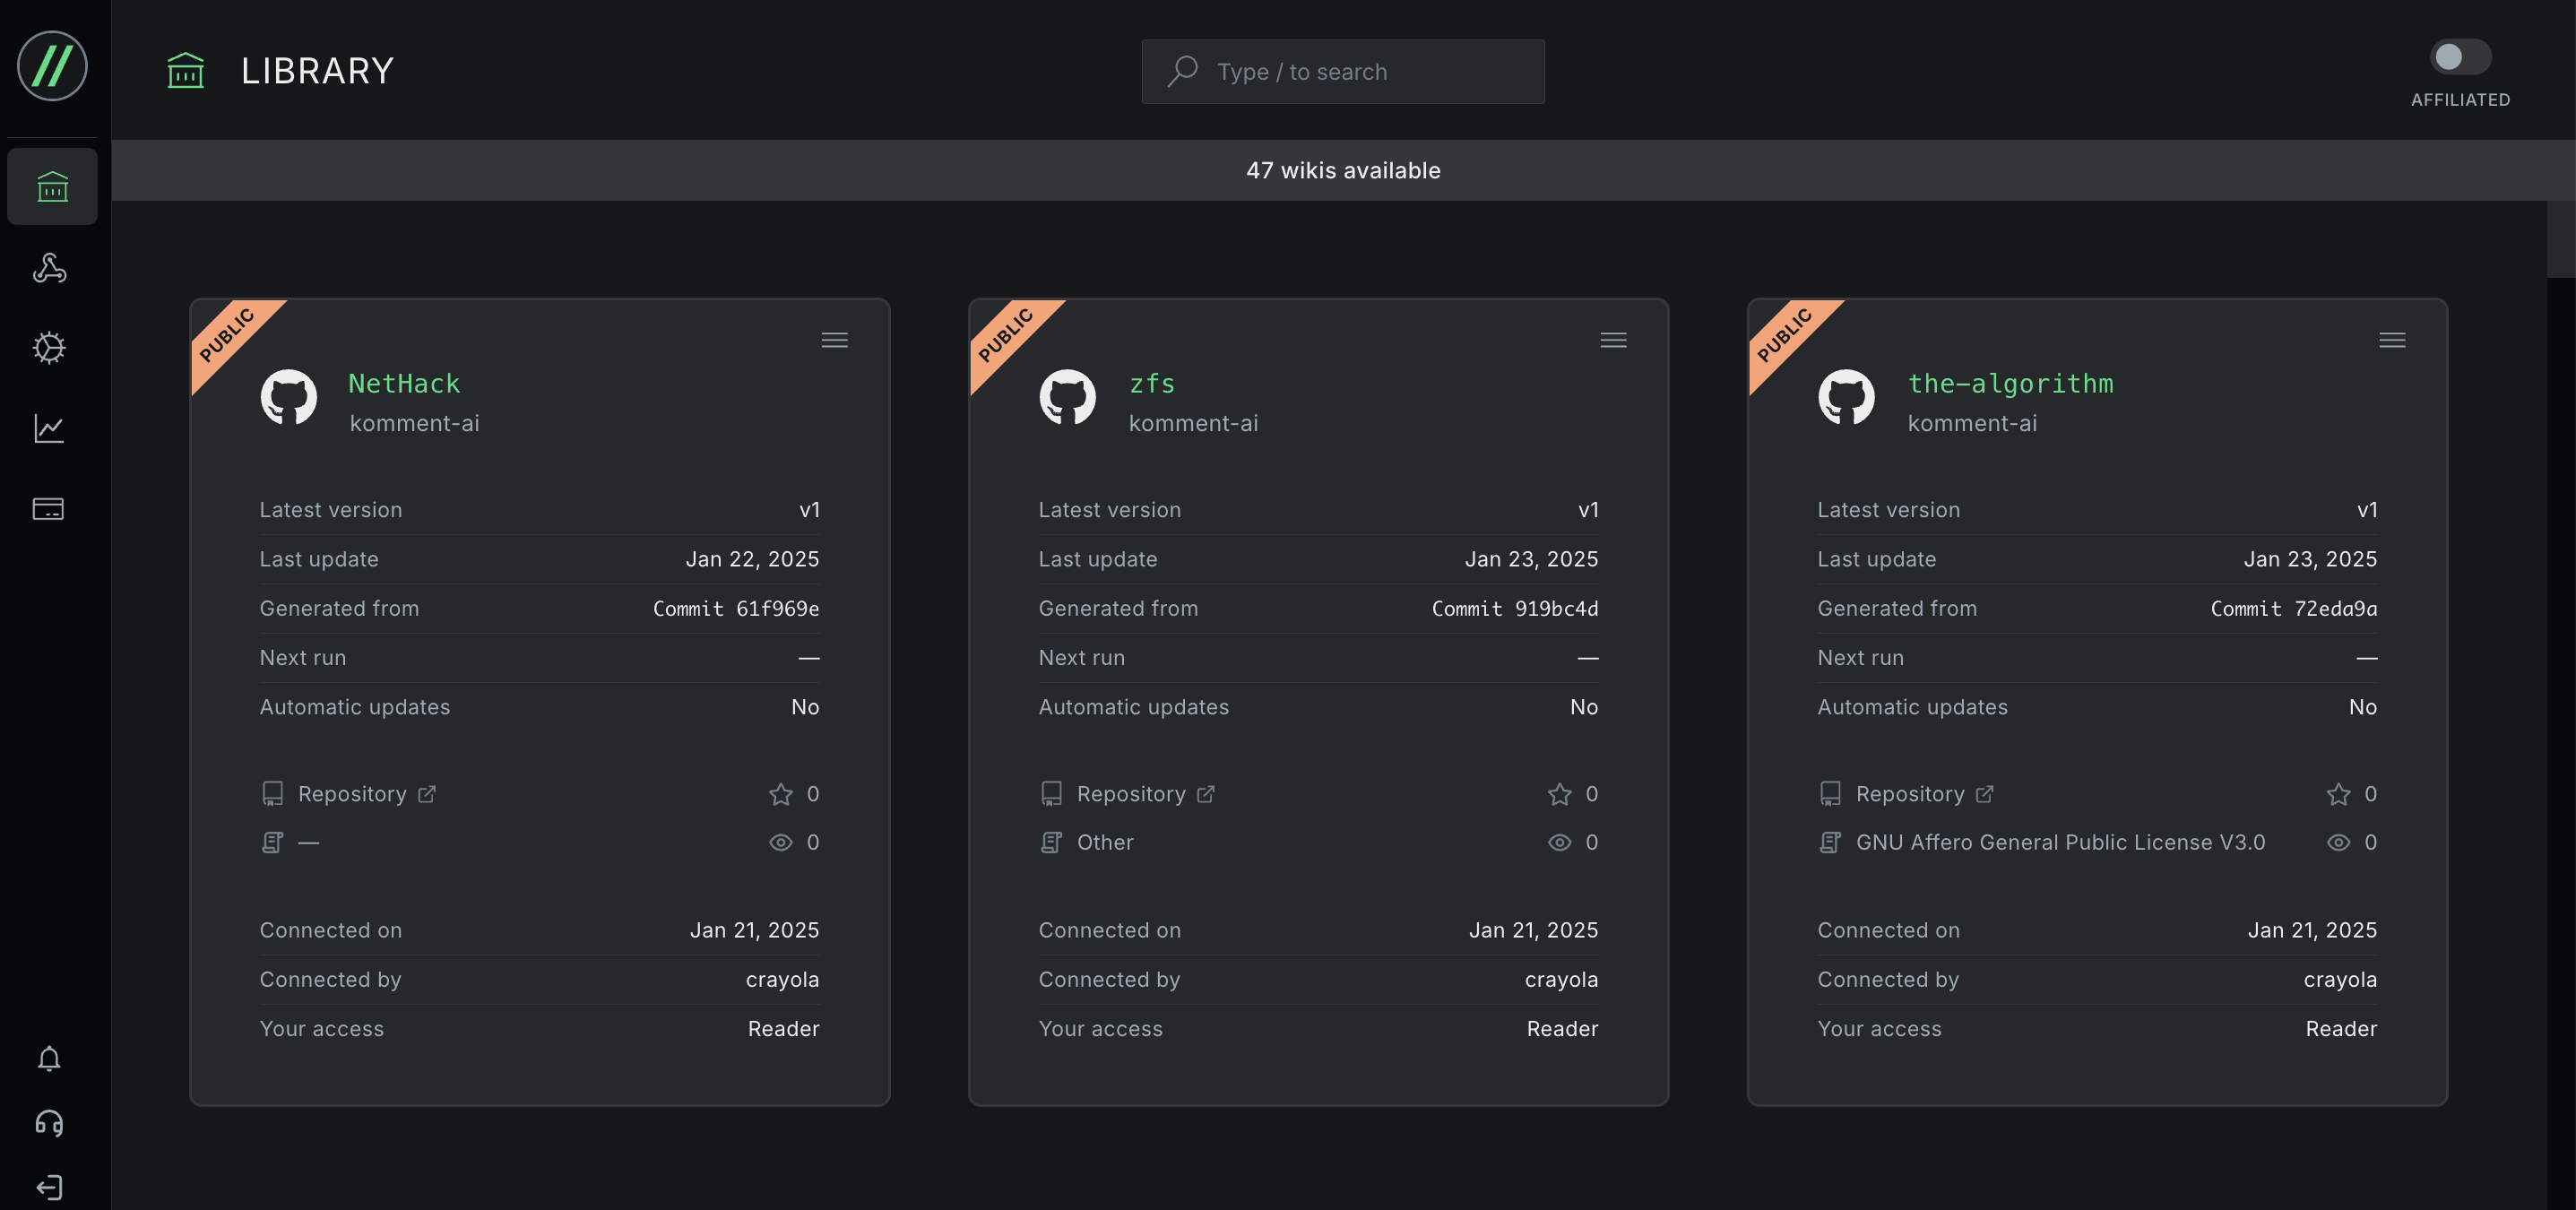Click Automatic updates 'No' on zfs card
Image resolution: width=2576 pixels, height=1210 pixels.
[1584, 707]
